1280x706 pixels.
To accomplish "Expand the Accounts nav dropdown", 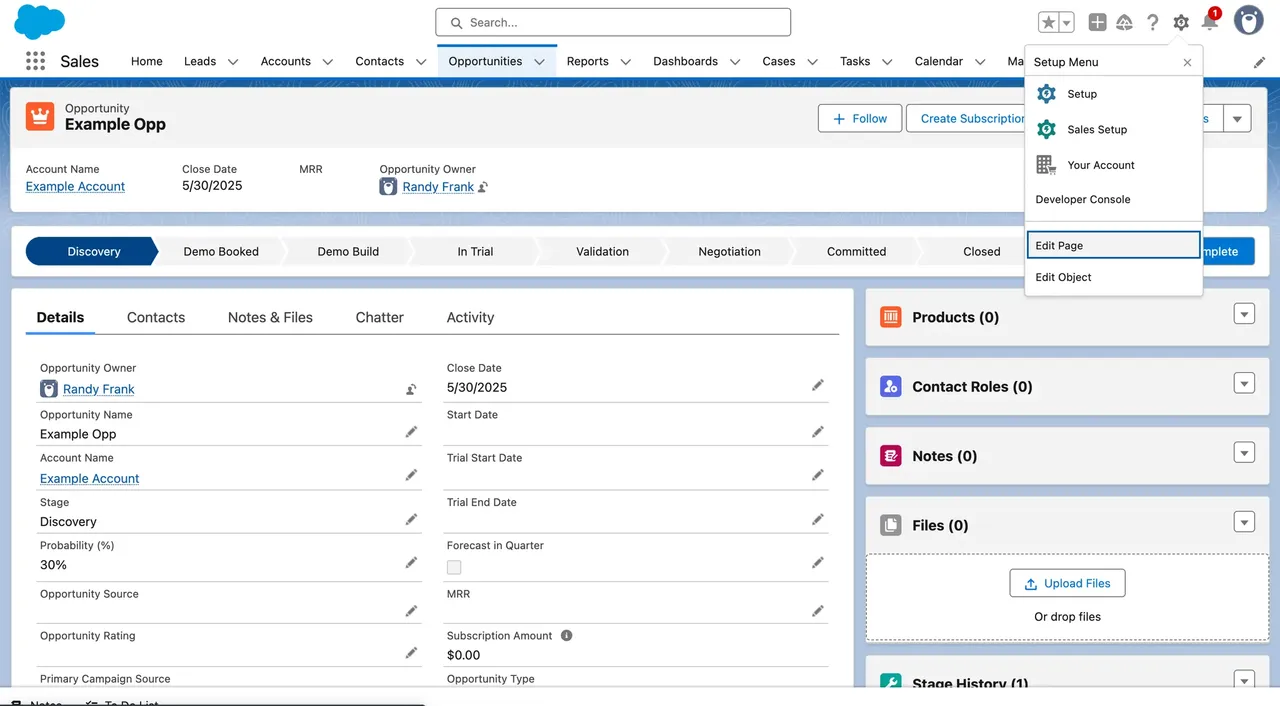I will click(327, 62).
